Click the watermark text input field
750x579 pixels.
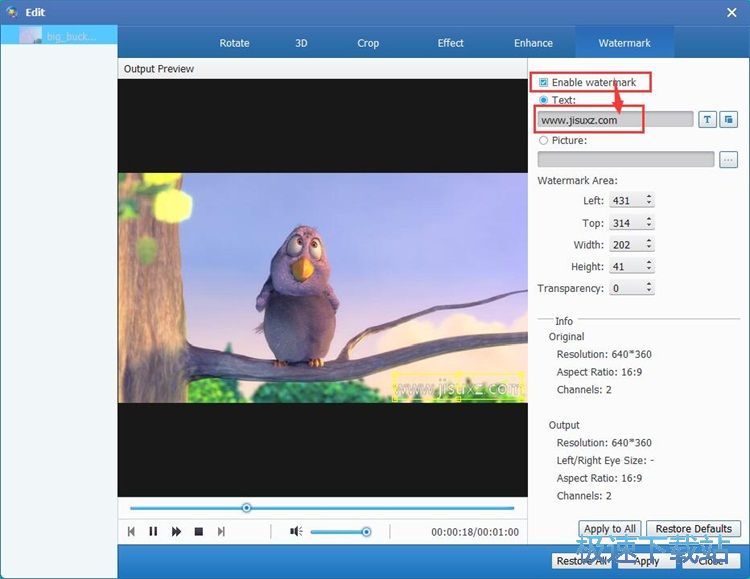tap(615, 120)
